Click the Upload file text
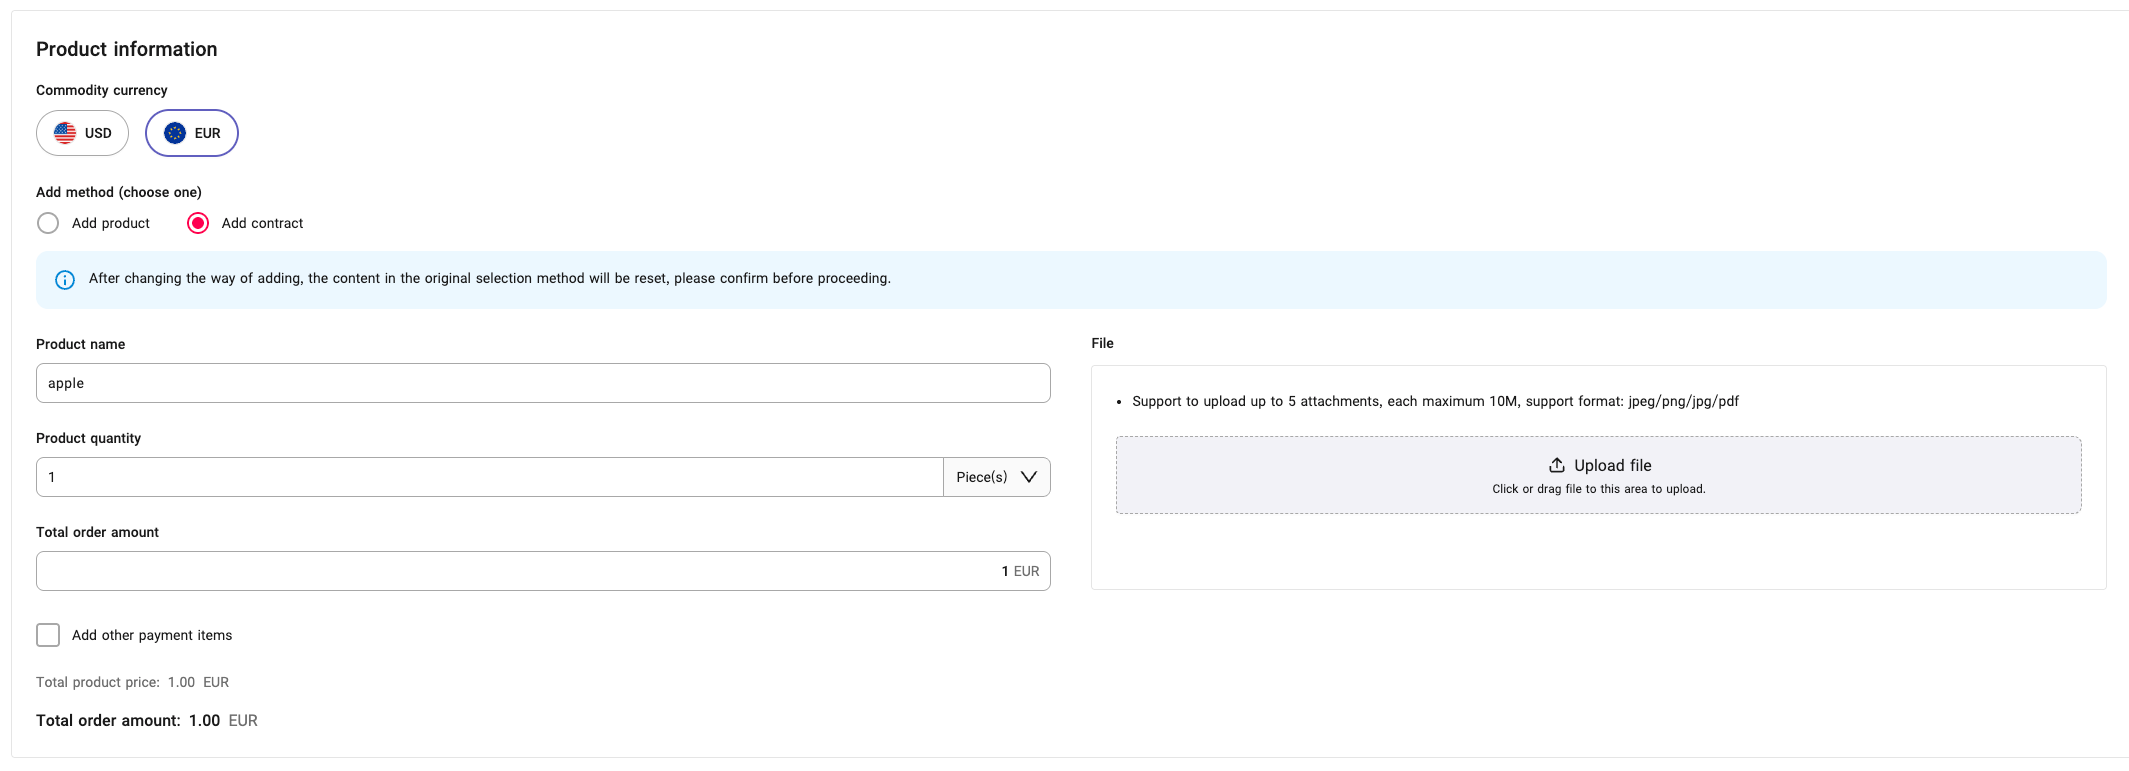Image resolution: width=2129 pixels, height=771 pixels. (1612, 465)
